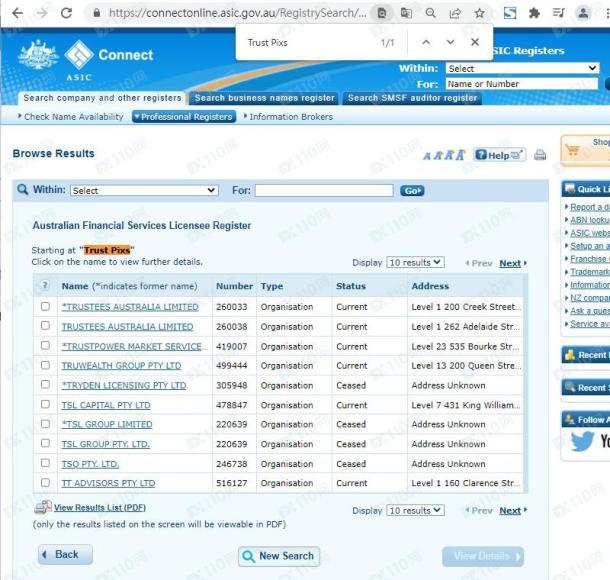Click the browser address bar URL
Viewport: 610px width, 580px height.
(237, 13)
